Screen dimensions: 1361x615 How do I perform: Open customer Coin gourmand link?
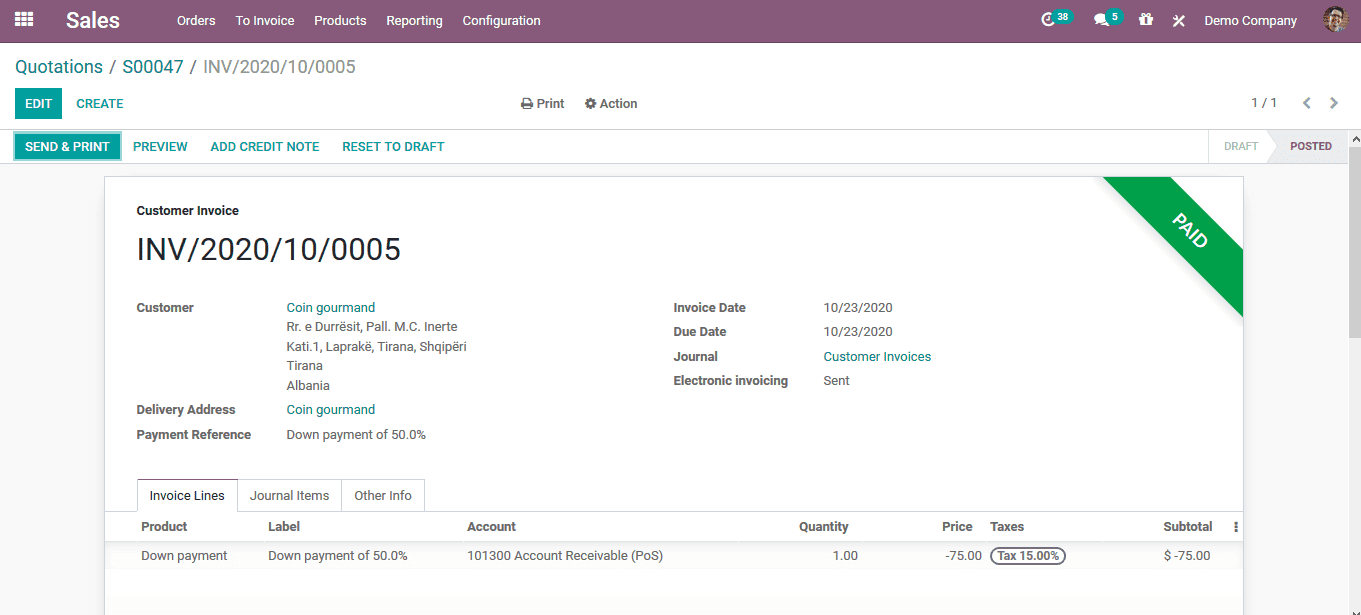pyautogui.click(x=331, y=308)
